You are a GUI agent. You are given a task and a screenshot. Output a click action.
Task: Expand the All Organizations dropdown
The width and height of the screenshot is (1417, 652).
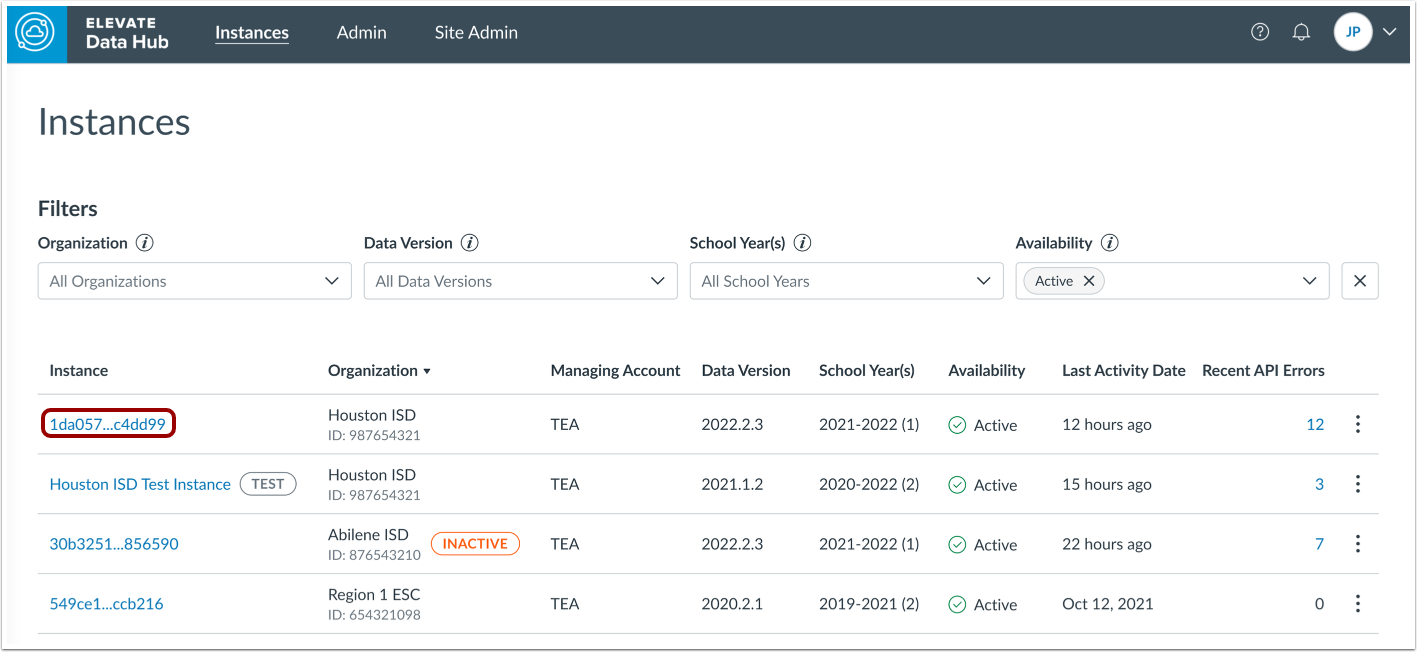(194, 281)
